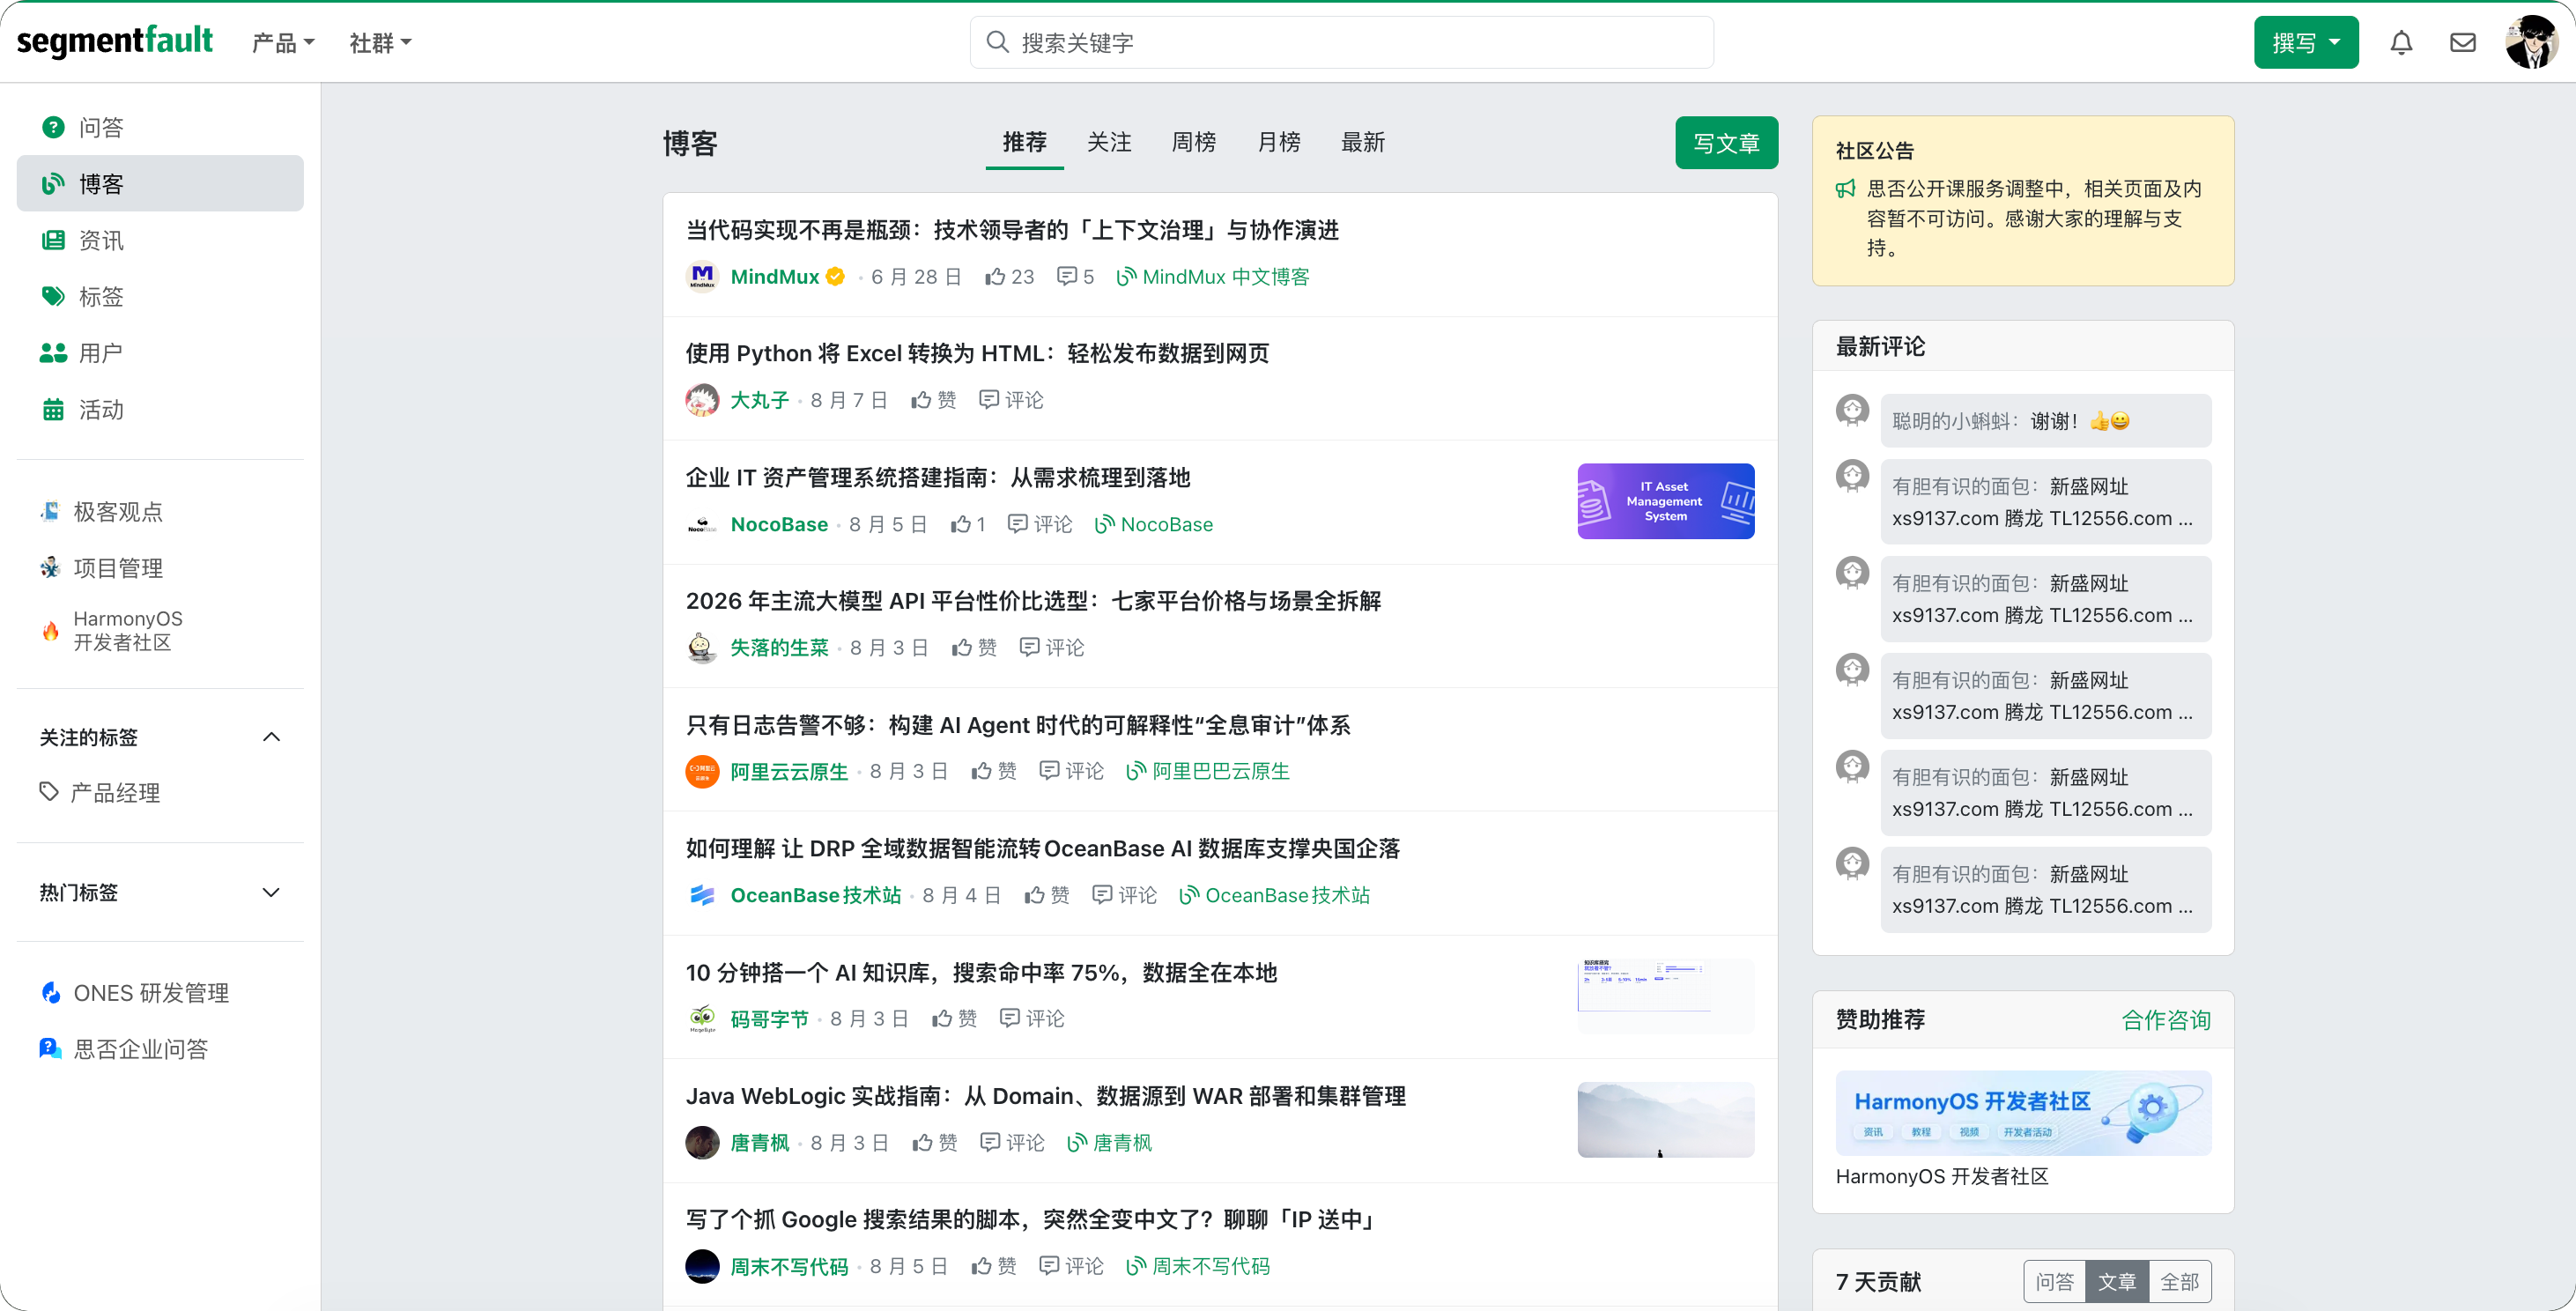Open the 社群 dropdown menu
2576x1311 pixels.
click(x=380, y=43)
